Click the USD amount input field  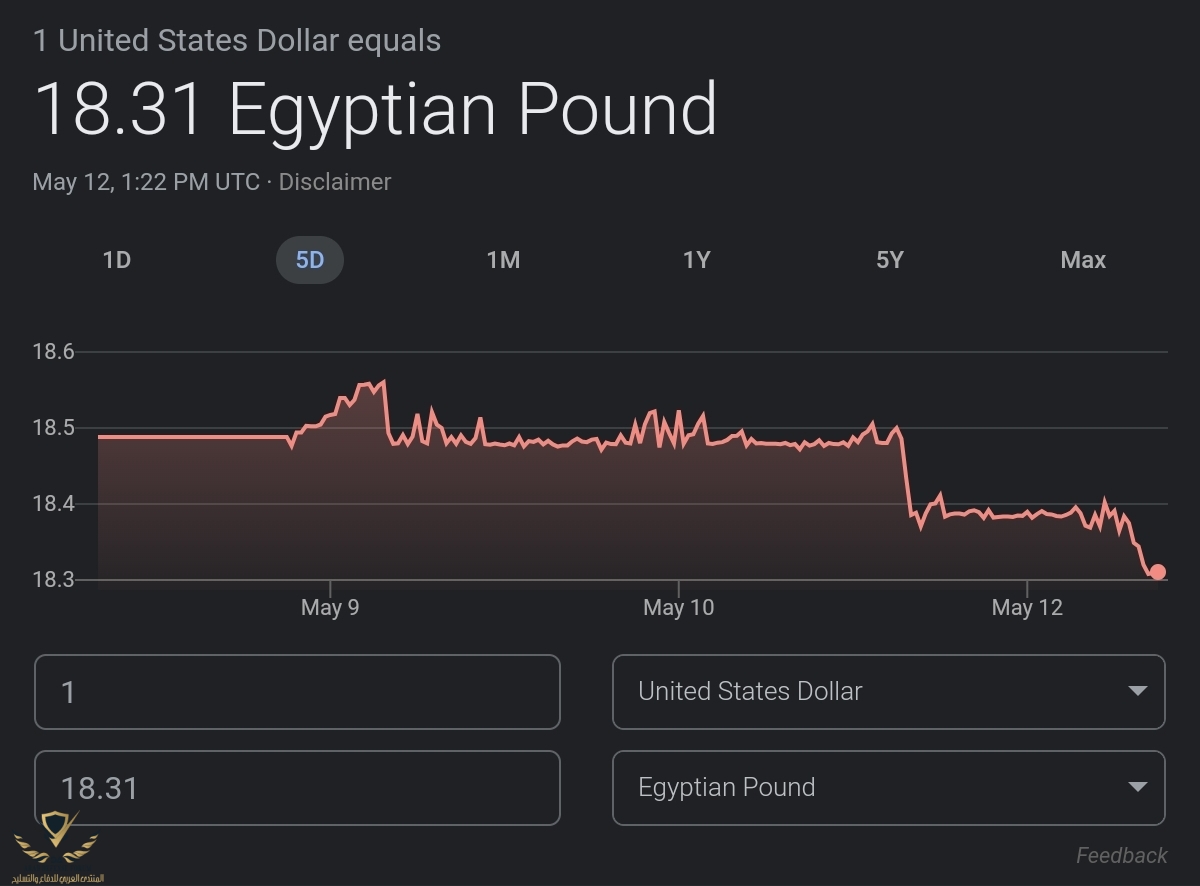[297, 692]
